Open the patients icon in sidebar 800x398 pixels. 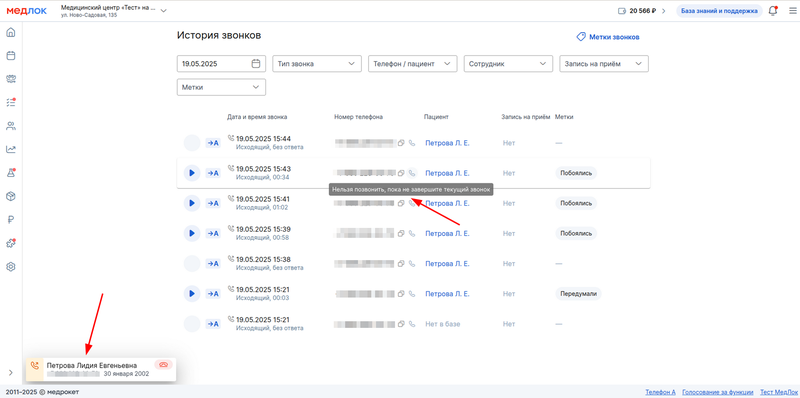11,126
